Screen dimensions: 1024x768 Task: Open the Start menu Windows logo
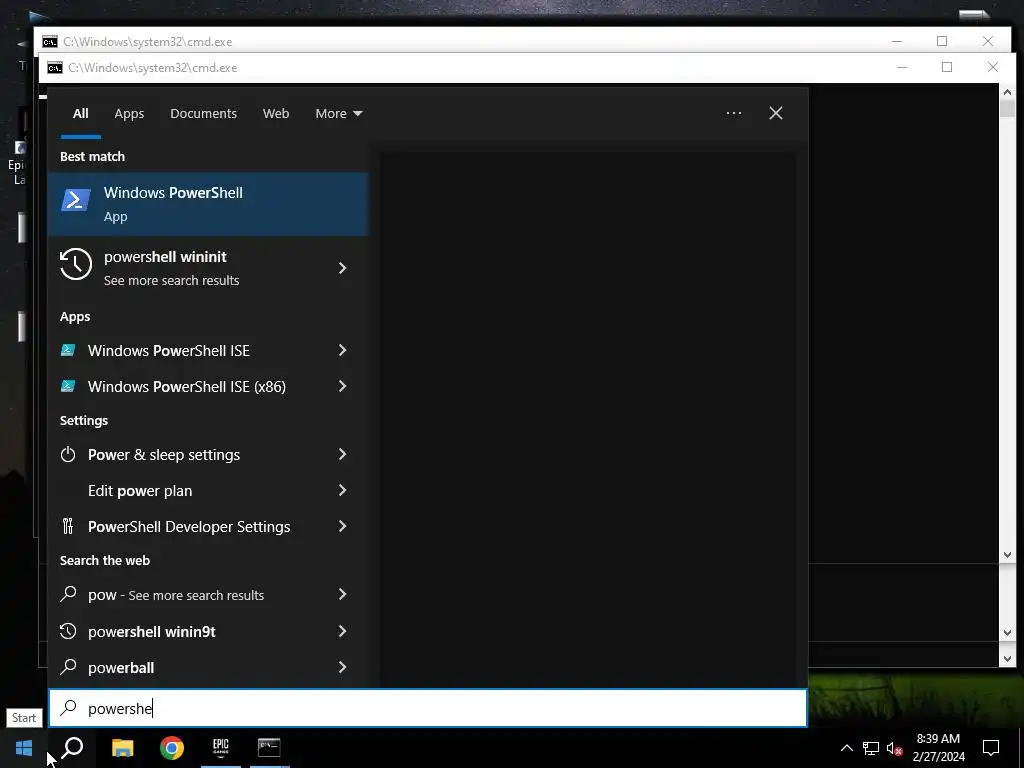(x=24, y=748)
